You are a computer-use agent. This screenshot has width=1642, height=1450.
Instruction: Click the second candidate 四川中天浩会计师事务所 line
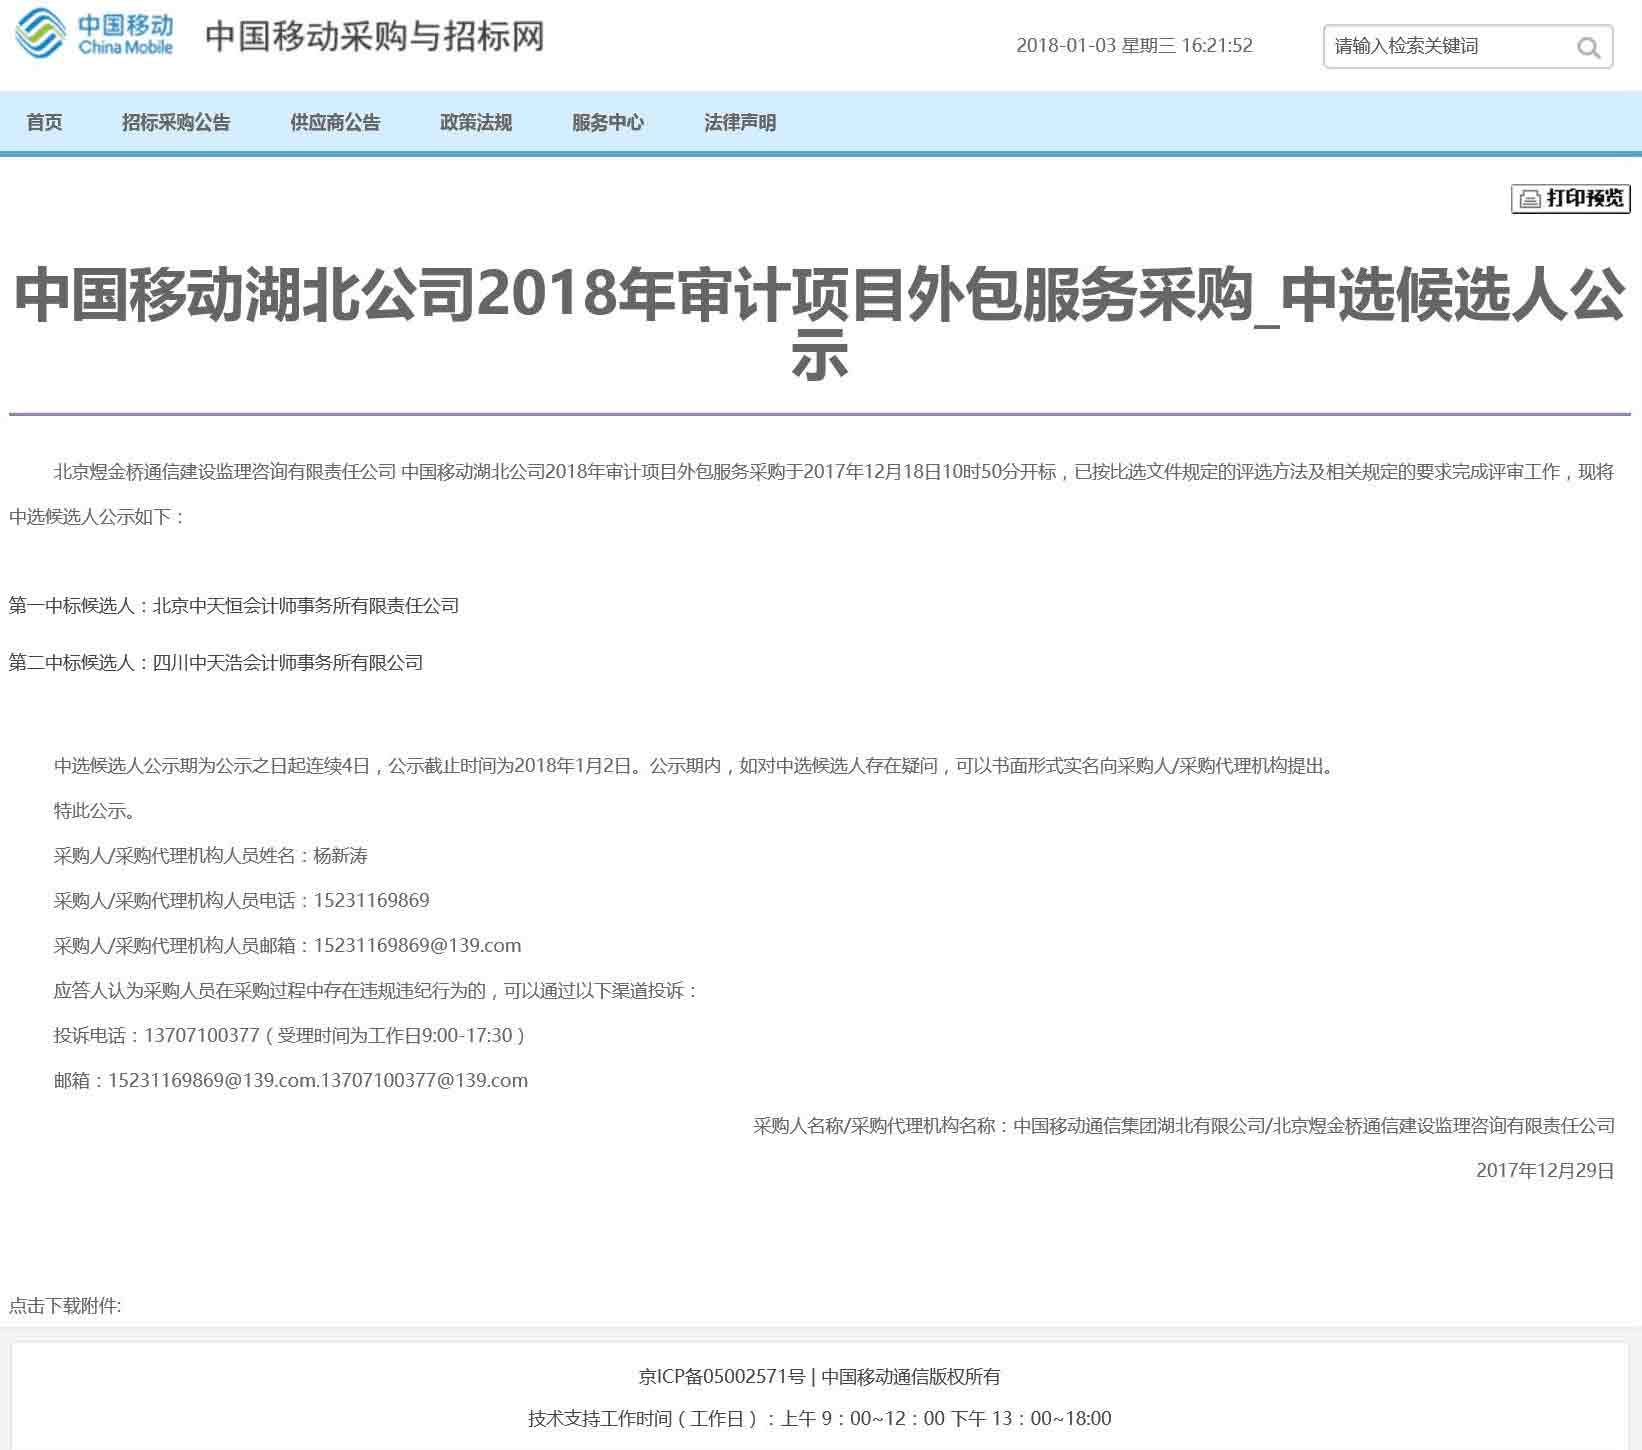click(x=216, y=662)
